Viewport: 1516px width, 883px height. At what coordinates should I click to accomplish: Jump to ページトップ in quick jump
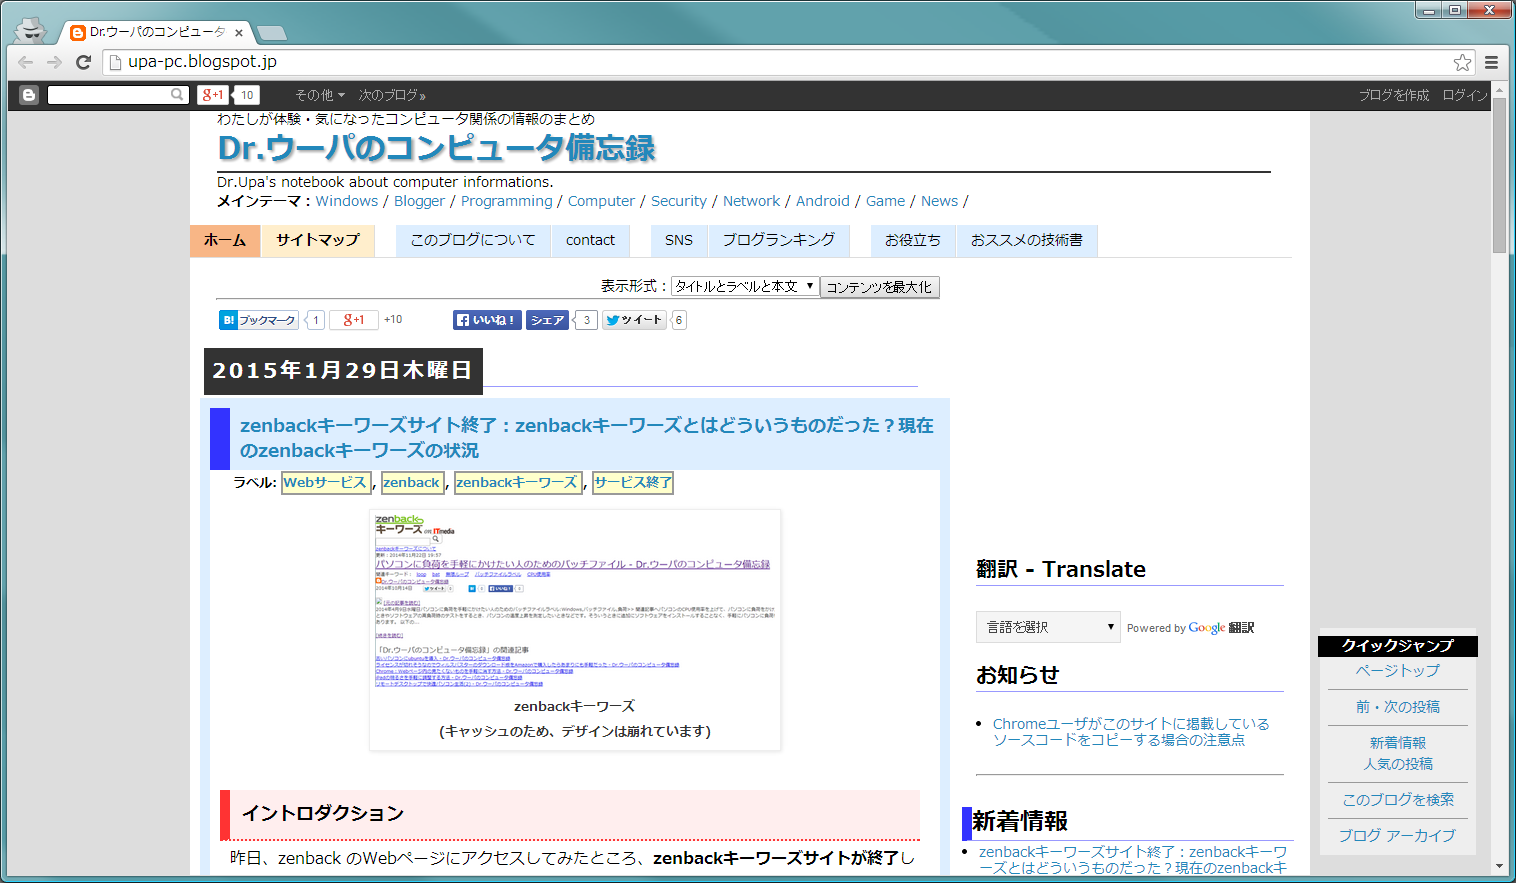(1398, 671)
